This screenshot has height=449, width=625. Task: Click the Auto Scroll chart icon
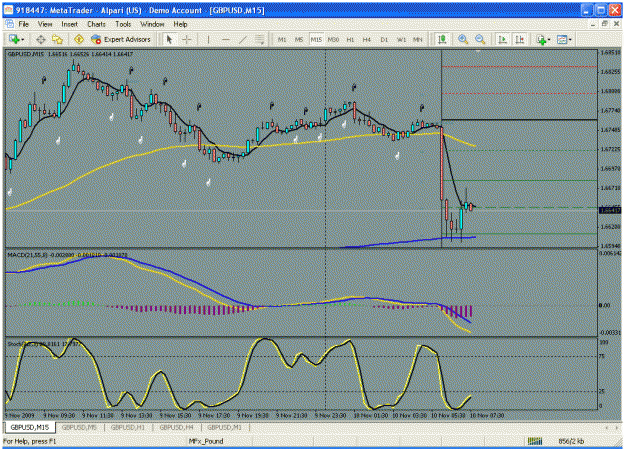click(503, 39)
